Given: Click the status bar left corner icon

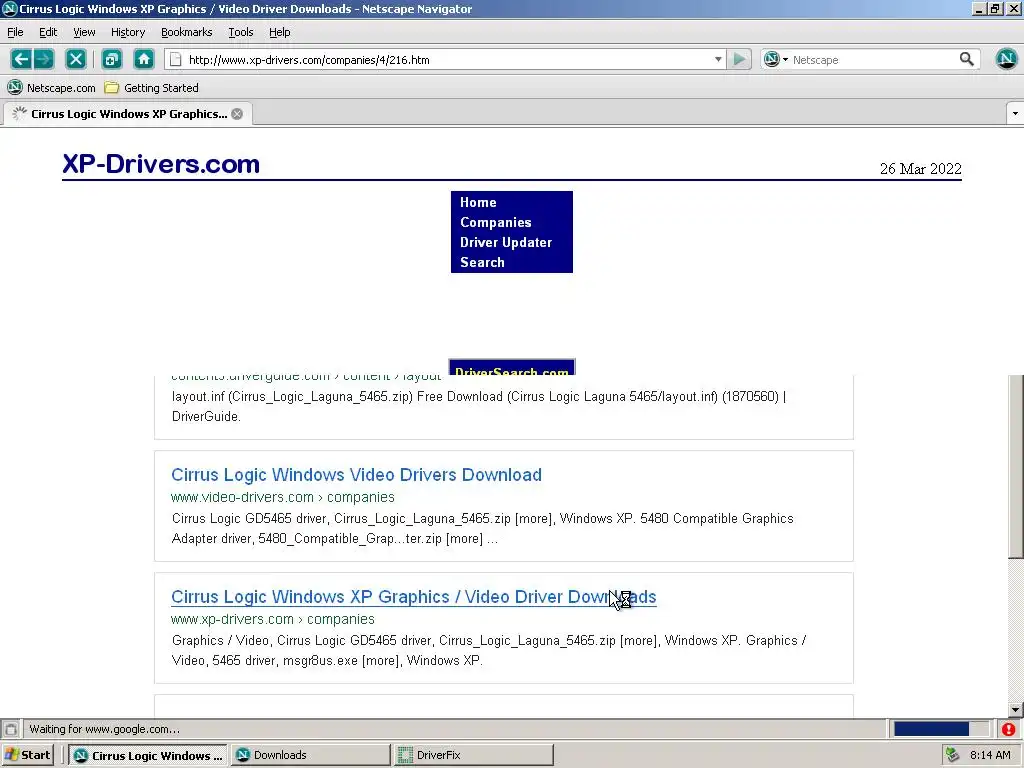Looking at the screenshot, I should 10,729.
